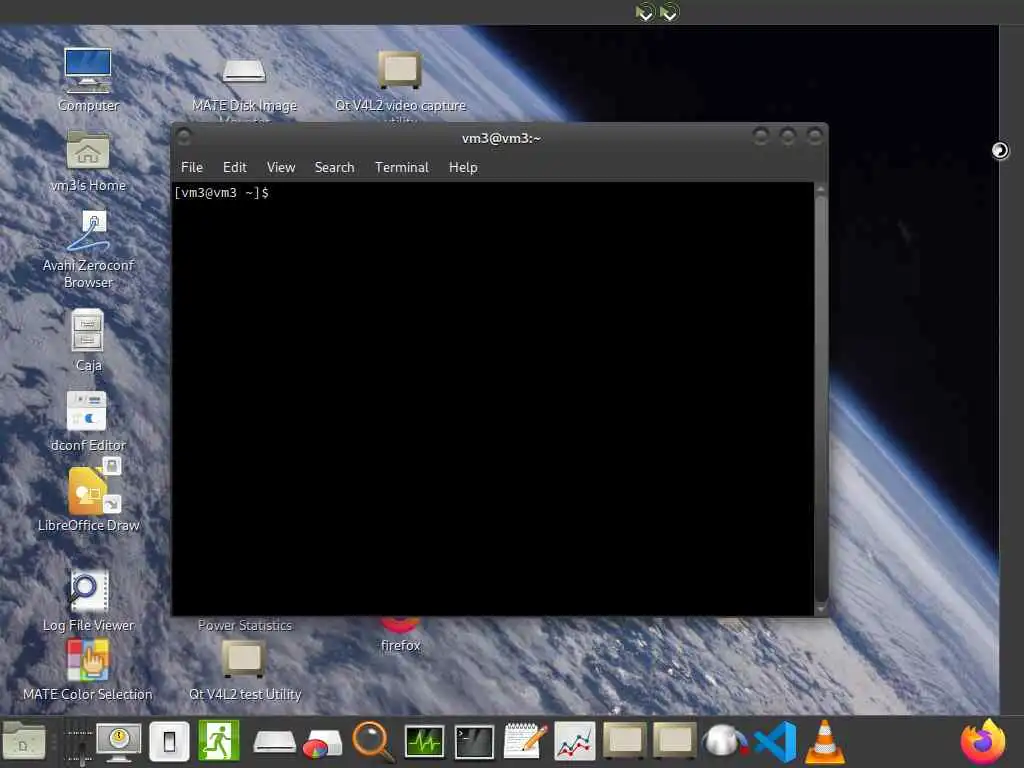Open Qt V4L2 test Utility desktop icon

(244, 660)
